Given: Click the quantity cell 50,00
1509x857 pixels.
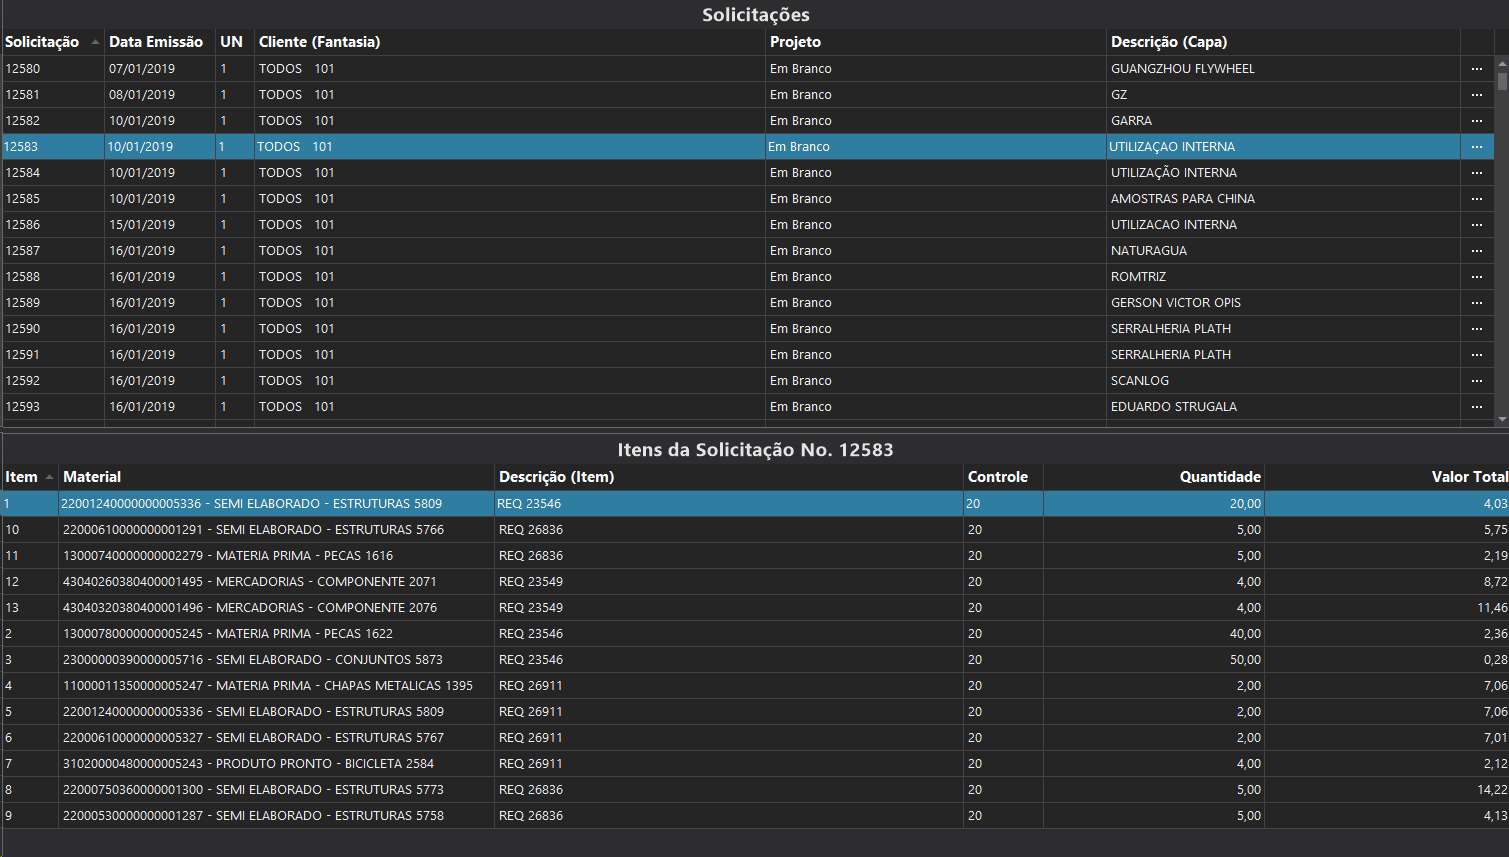Looking at the screenshot, I should [x=1154, y=660].
